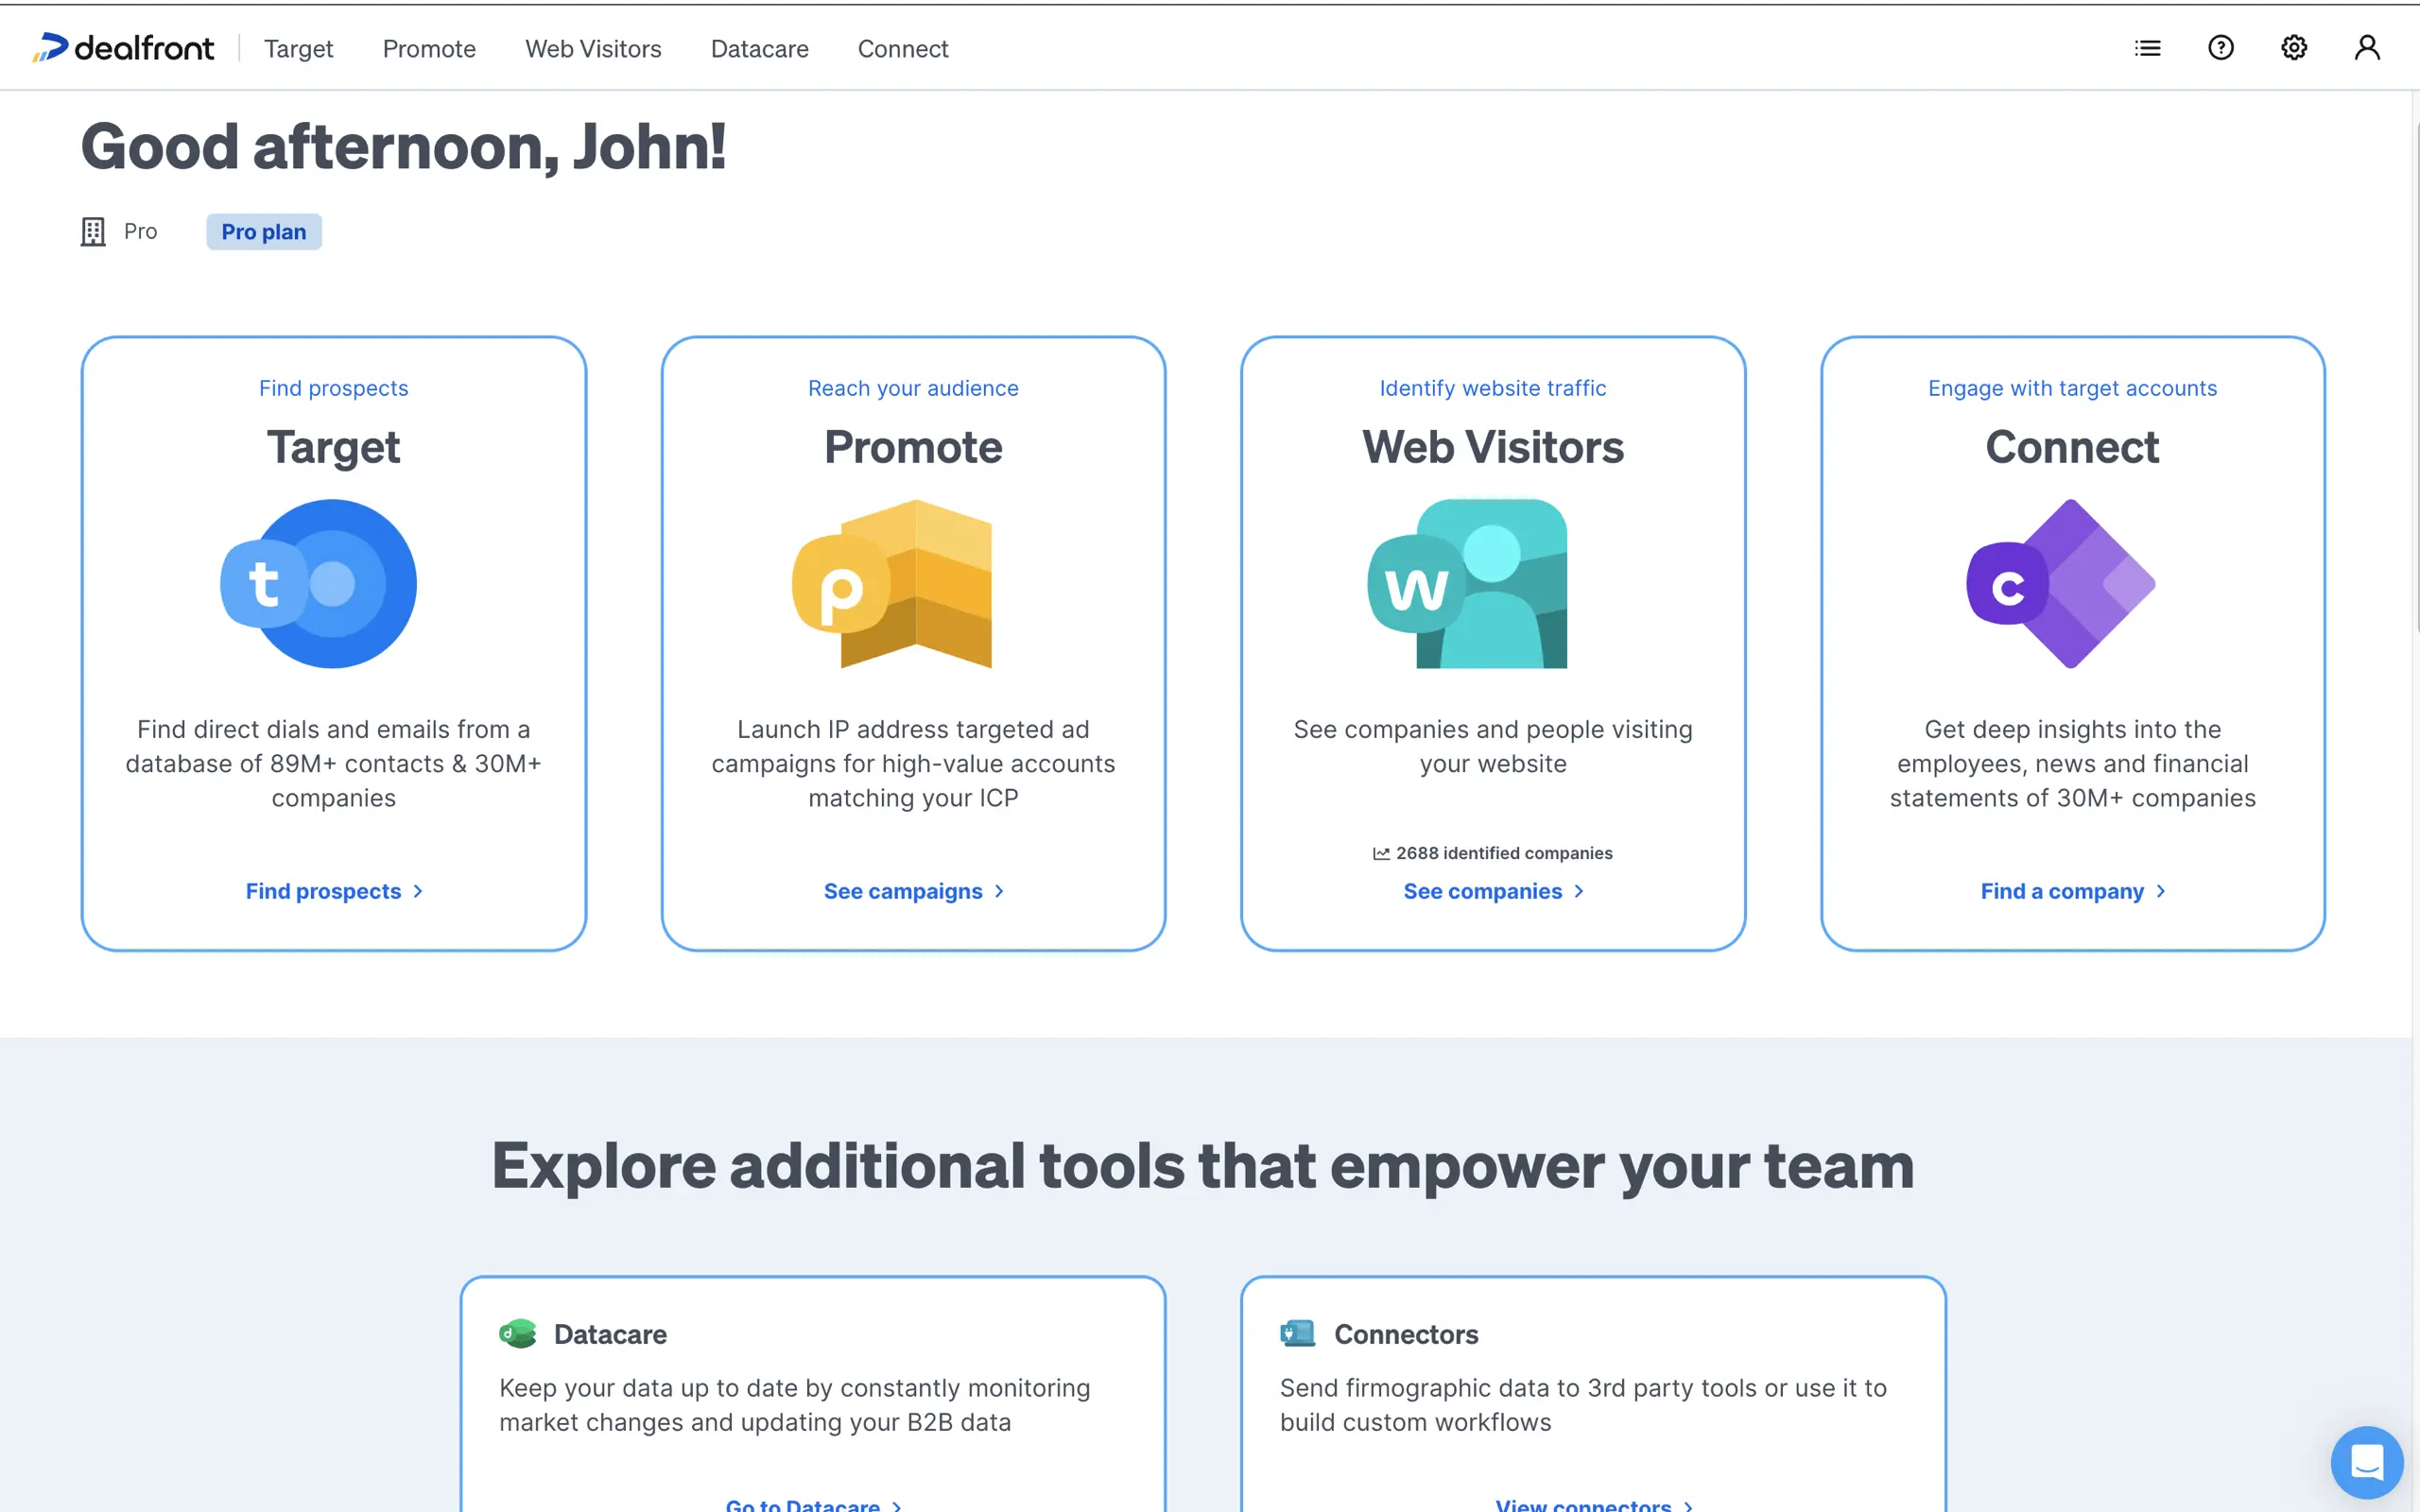Click the purple Connect product icon
2420x1512 pixels.
point(2060,584)
